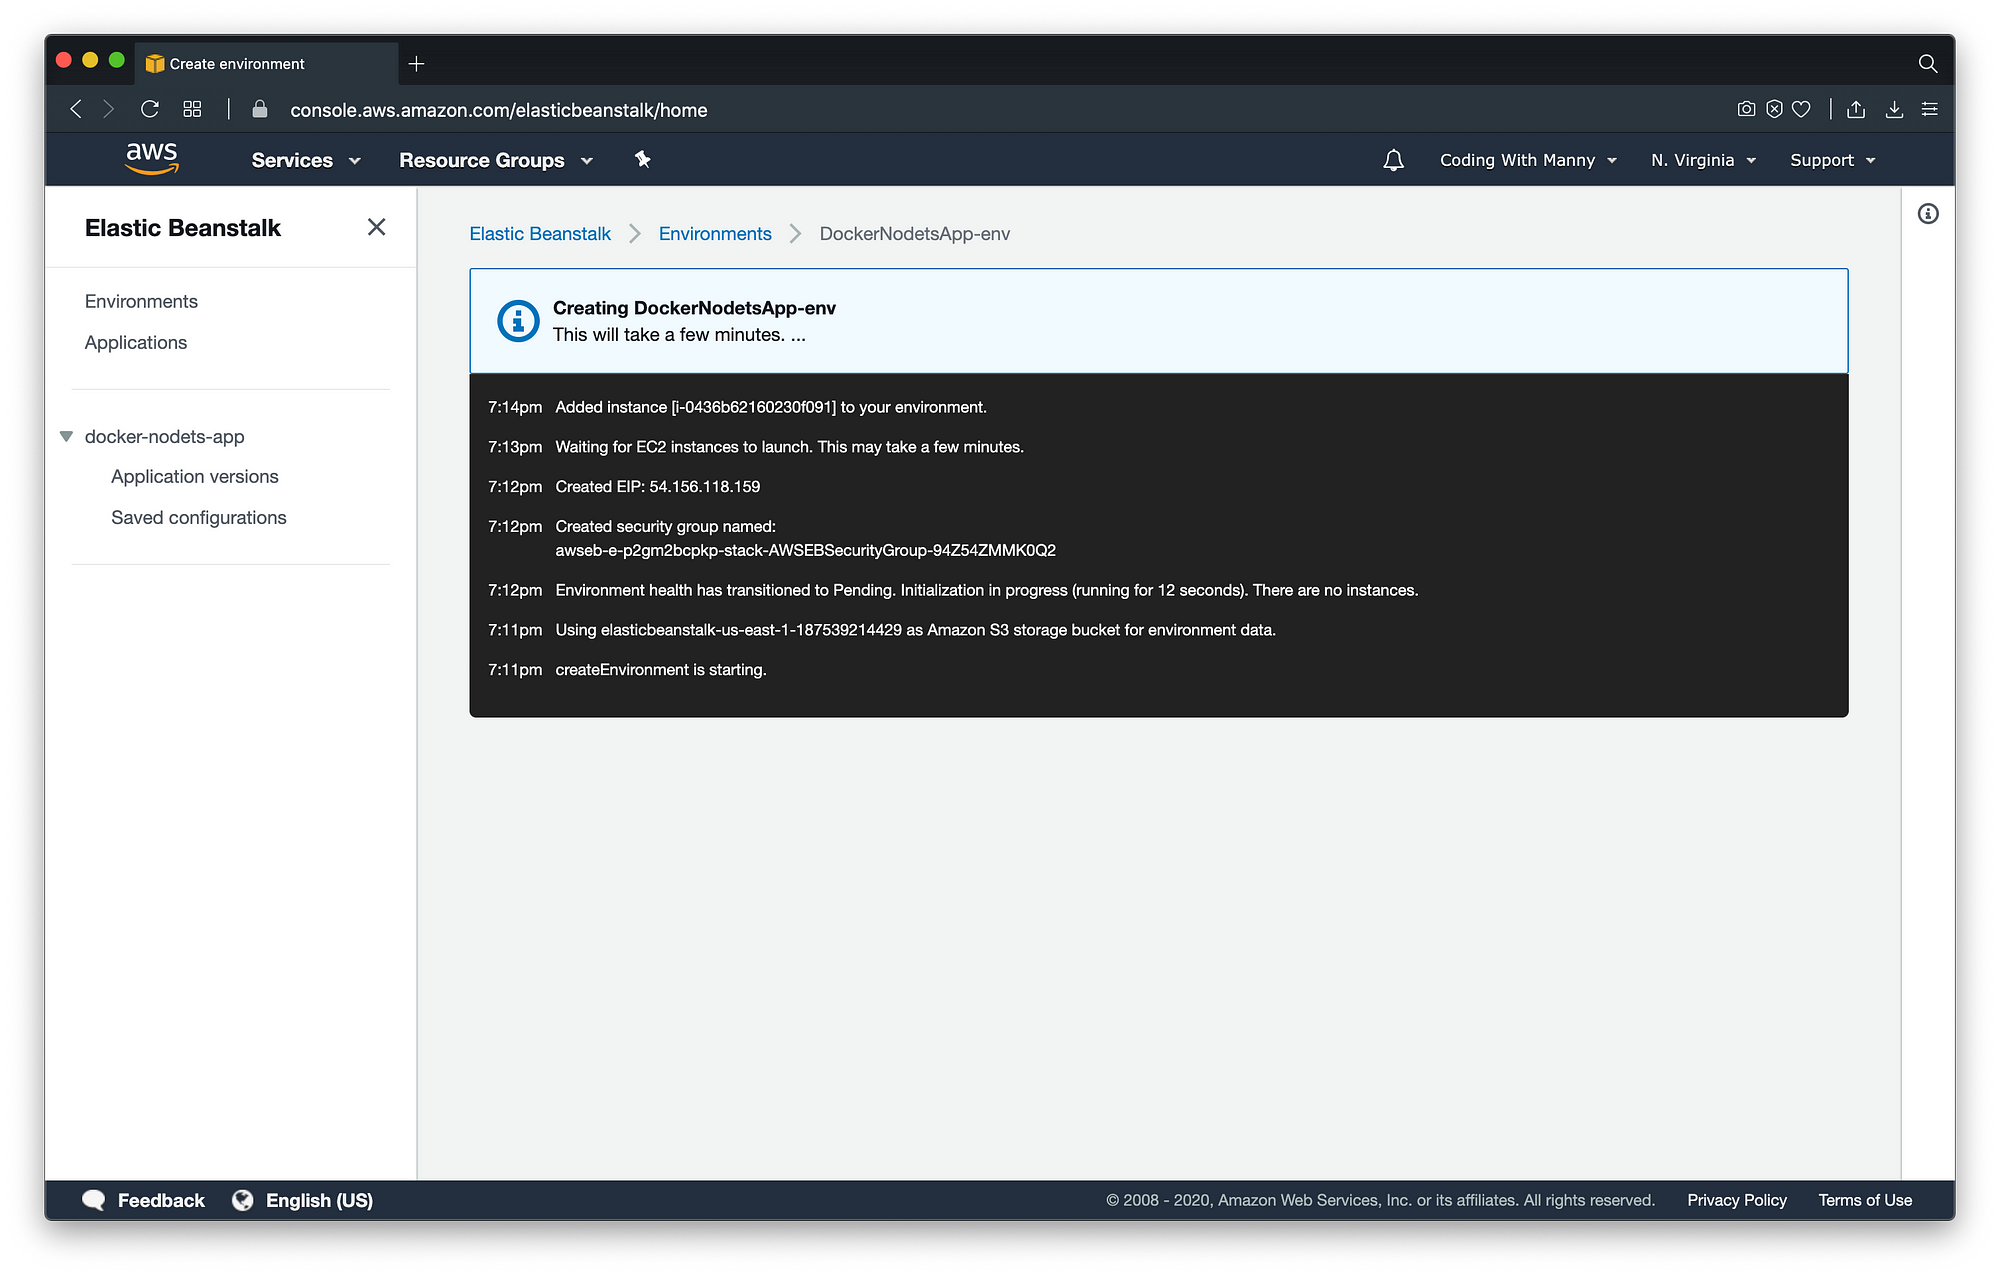Click the Elastic Beanstalk breadcrumb link
The width and height of the screenshot is (2000, 1276).
tap(539, 233)
